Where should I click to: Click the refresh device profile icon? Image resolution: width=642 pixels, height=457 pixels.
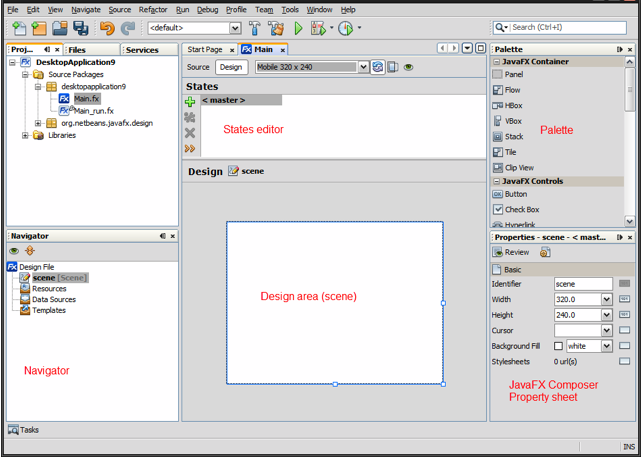click(x=378, y=67)
